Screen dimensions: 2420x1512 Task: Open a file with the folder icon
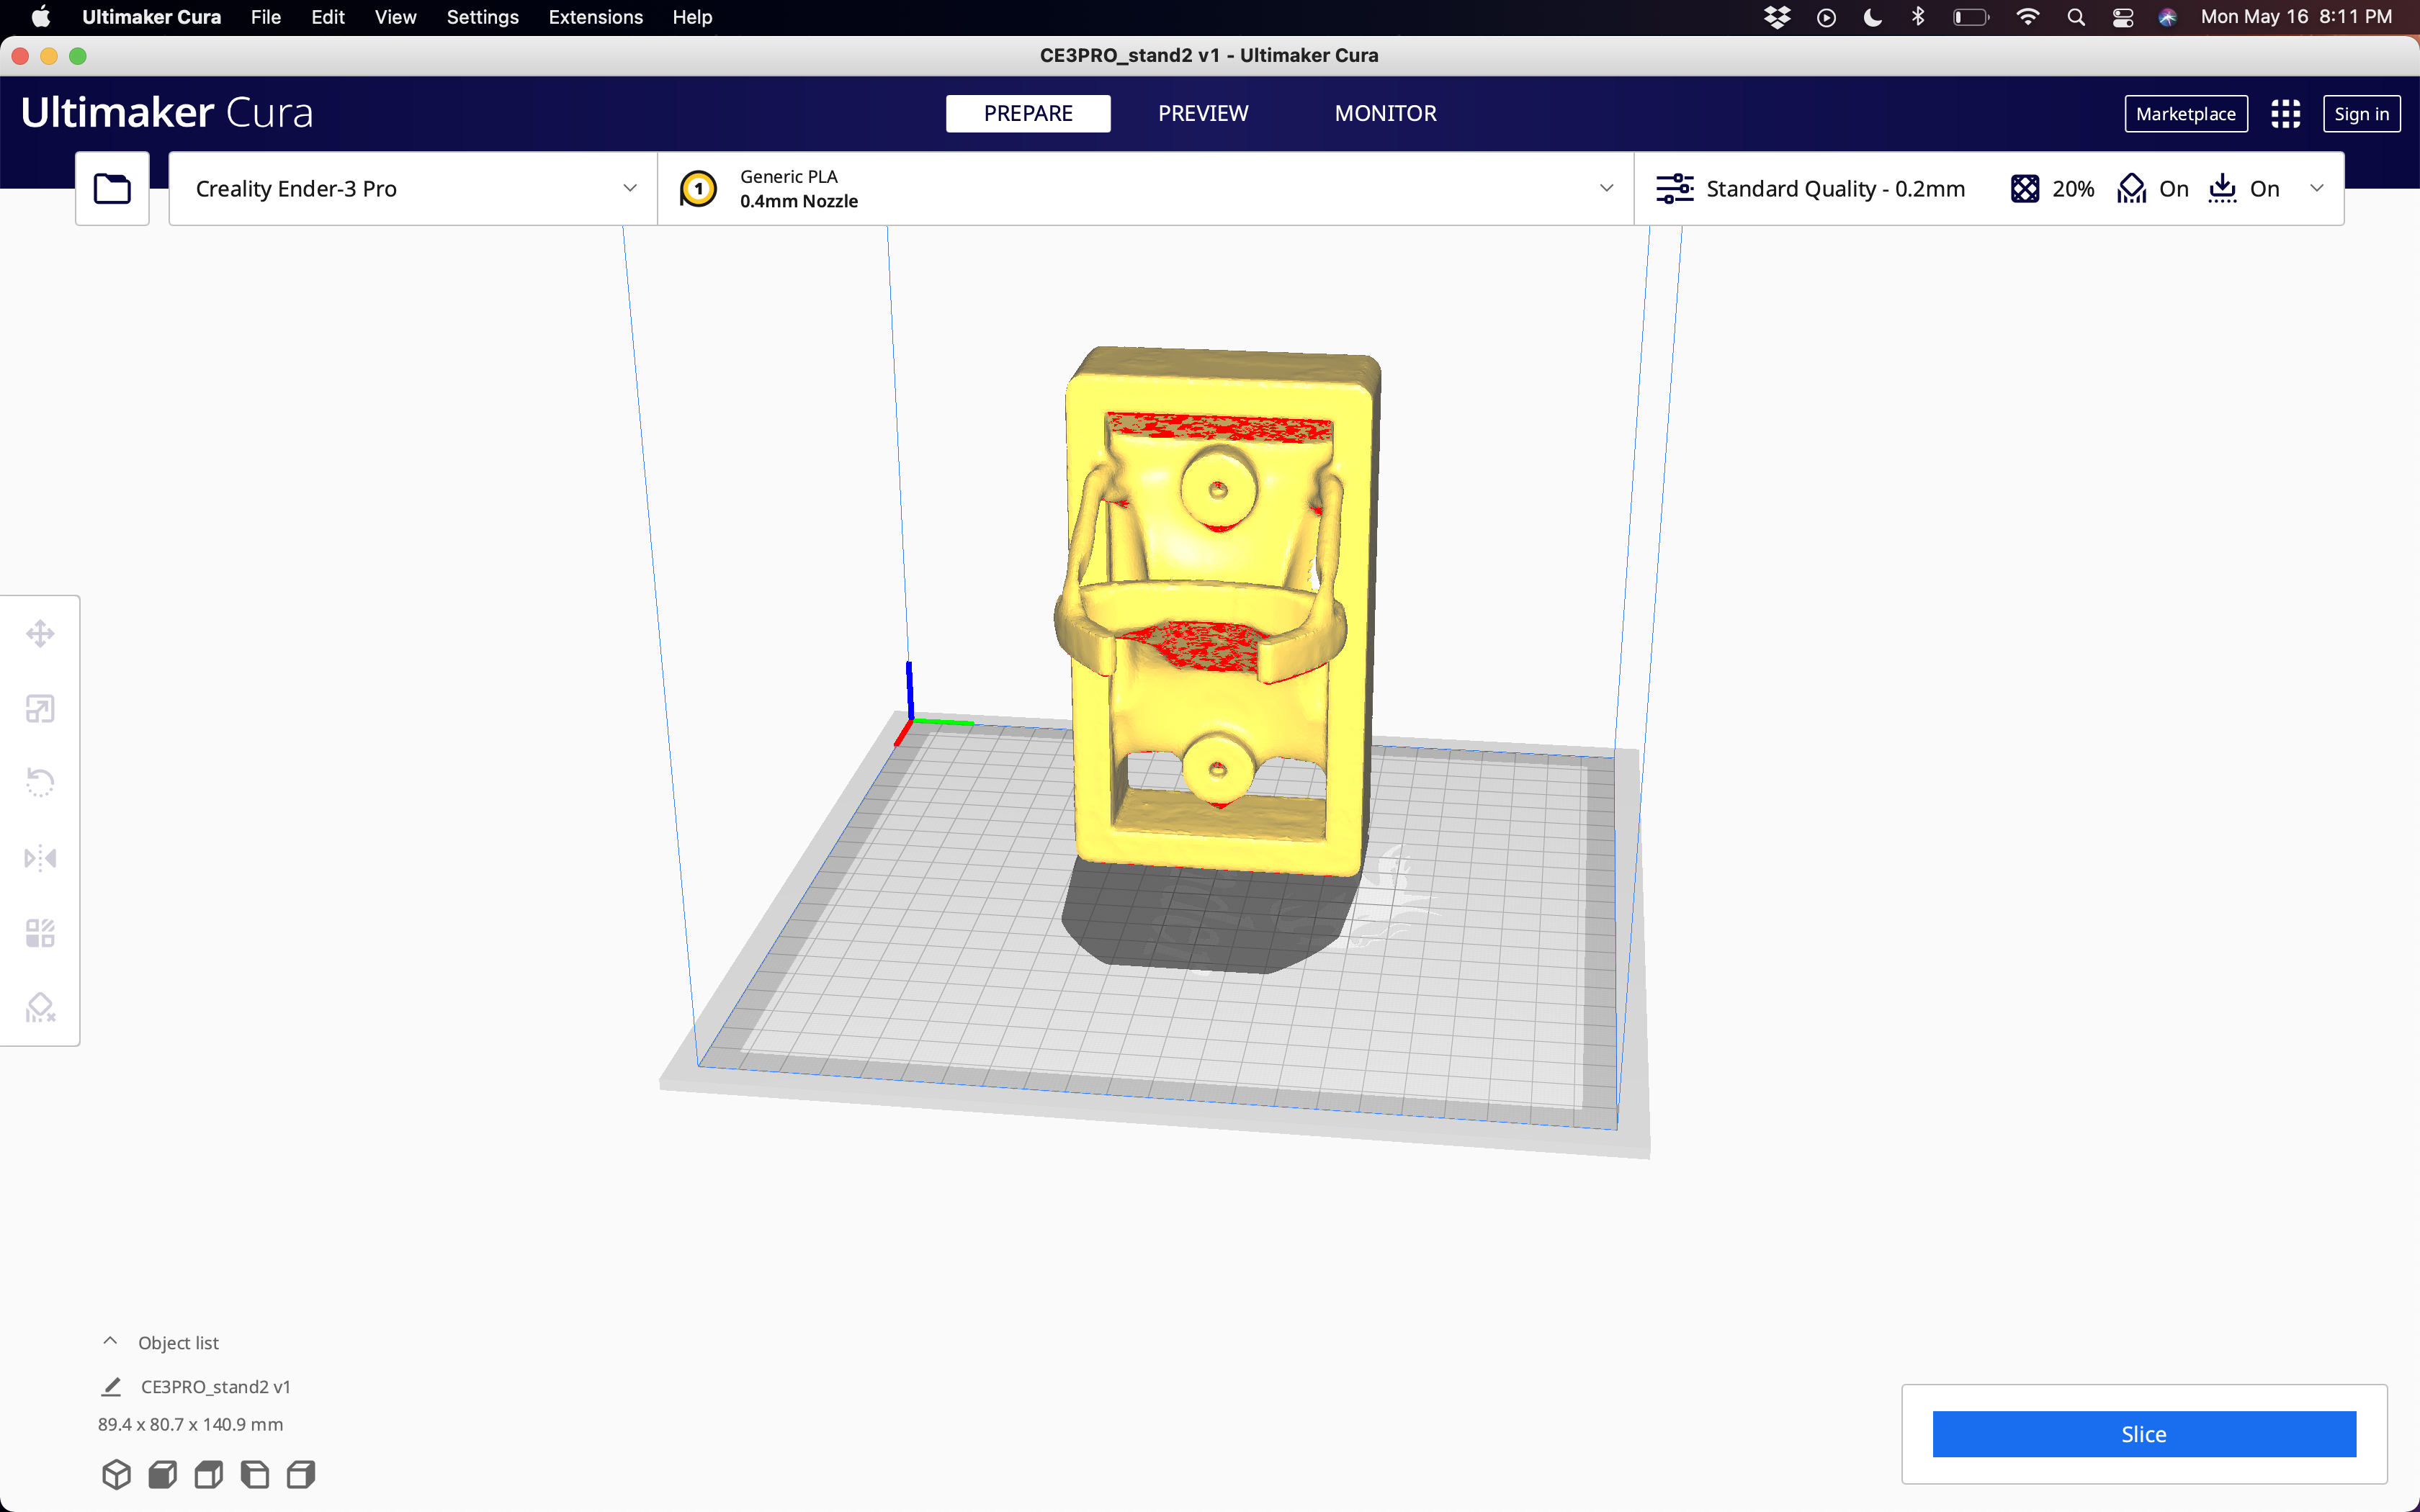[111, 188]
